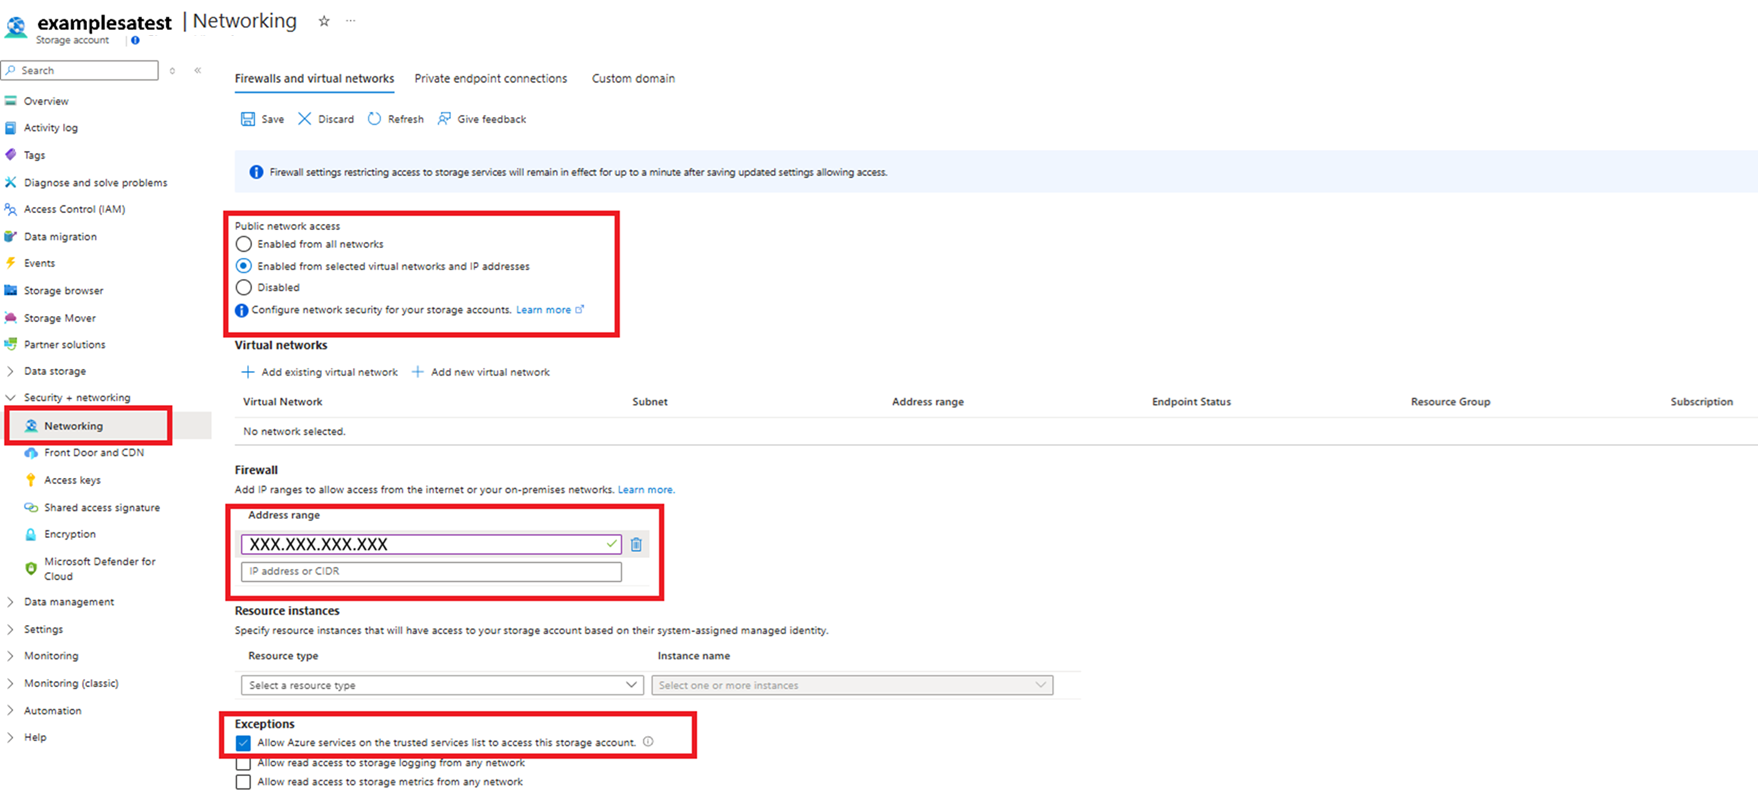
Task: Select Enabled from all networks
Action: point(244,244)
